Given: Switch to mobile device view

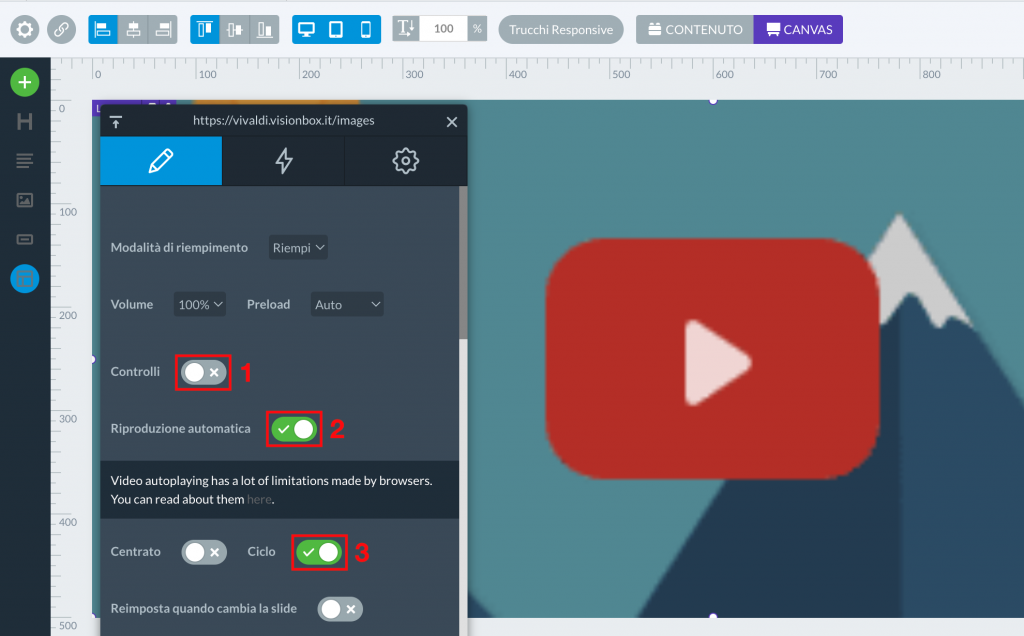Looking at the screenshot, I should (366, 30).
